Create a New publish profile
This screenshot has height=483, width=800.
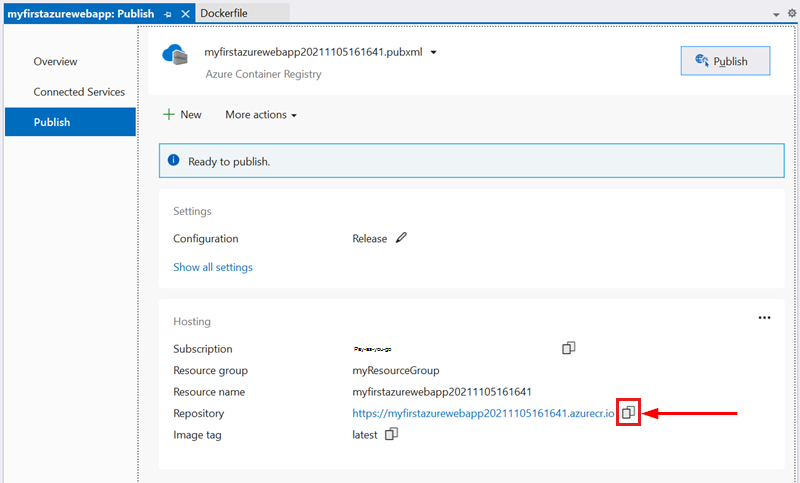[x=182, y=114]
